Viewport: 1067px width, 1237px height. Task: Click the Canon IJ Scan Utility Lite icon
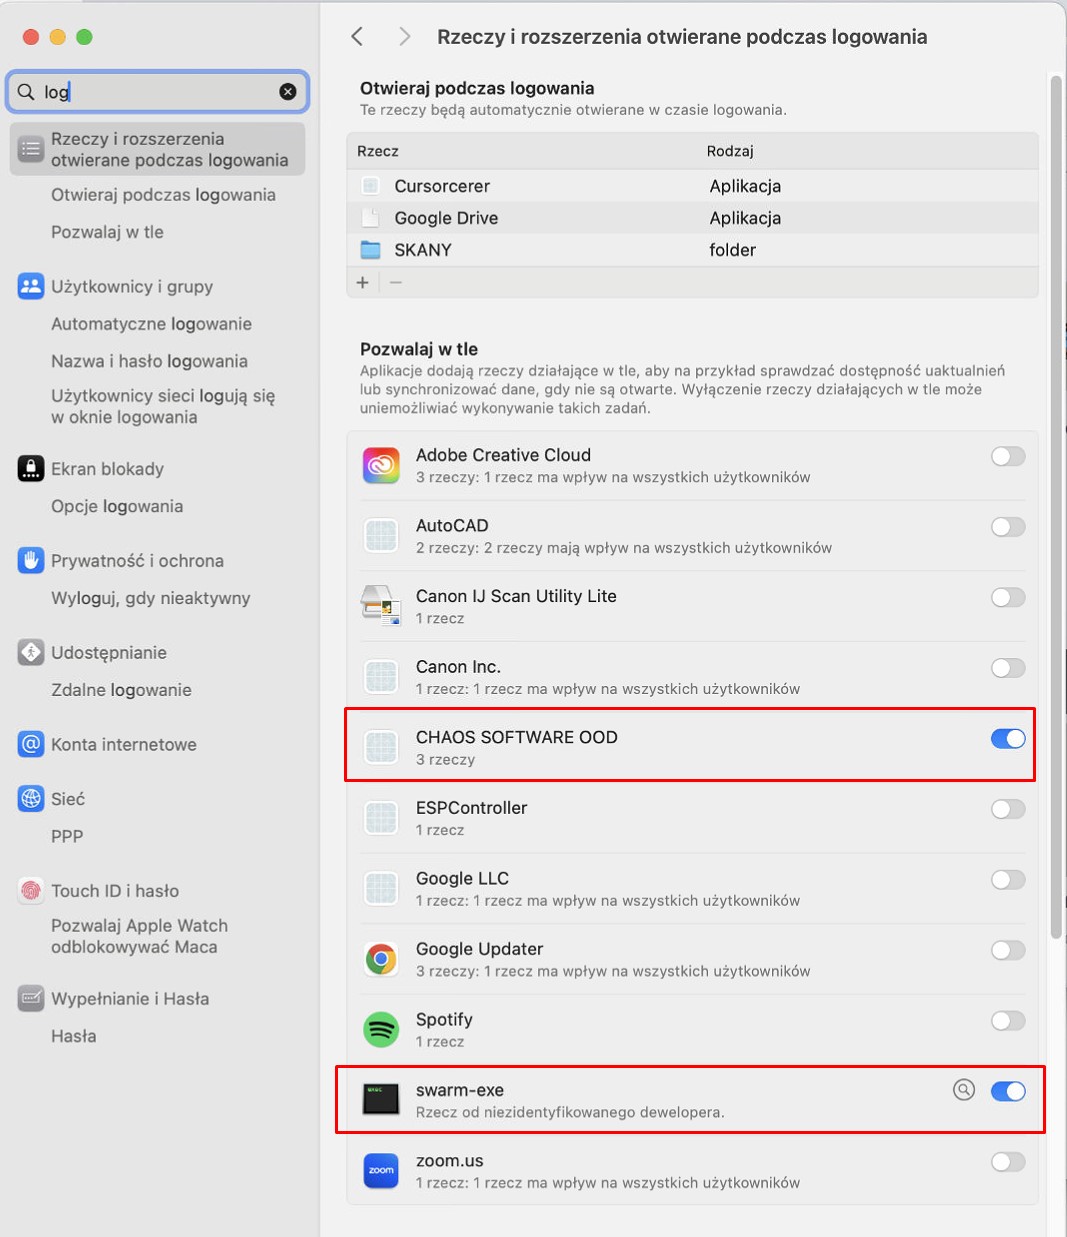click(x=381, y=607)
